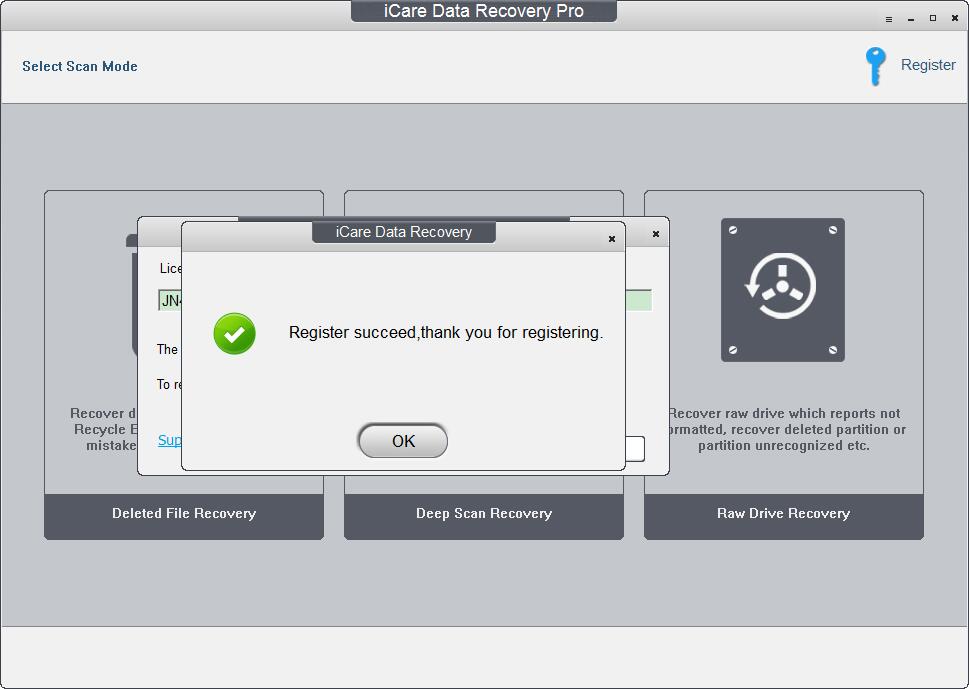
Task: Select Raw Drive Recovery mode
Action: (x=784, y=516)
